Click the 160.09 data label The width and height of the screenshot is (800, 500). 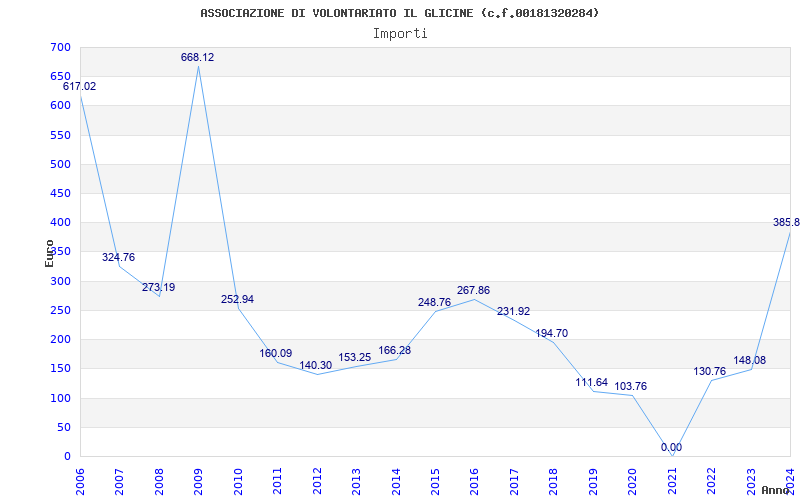(276, 353)
